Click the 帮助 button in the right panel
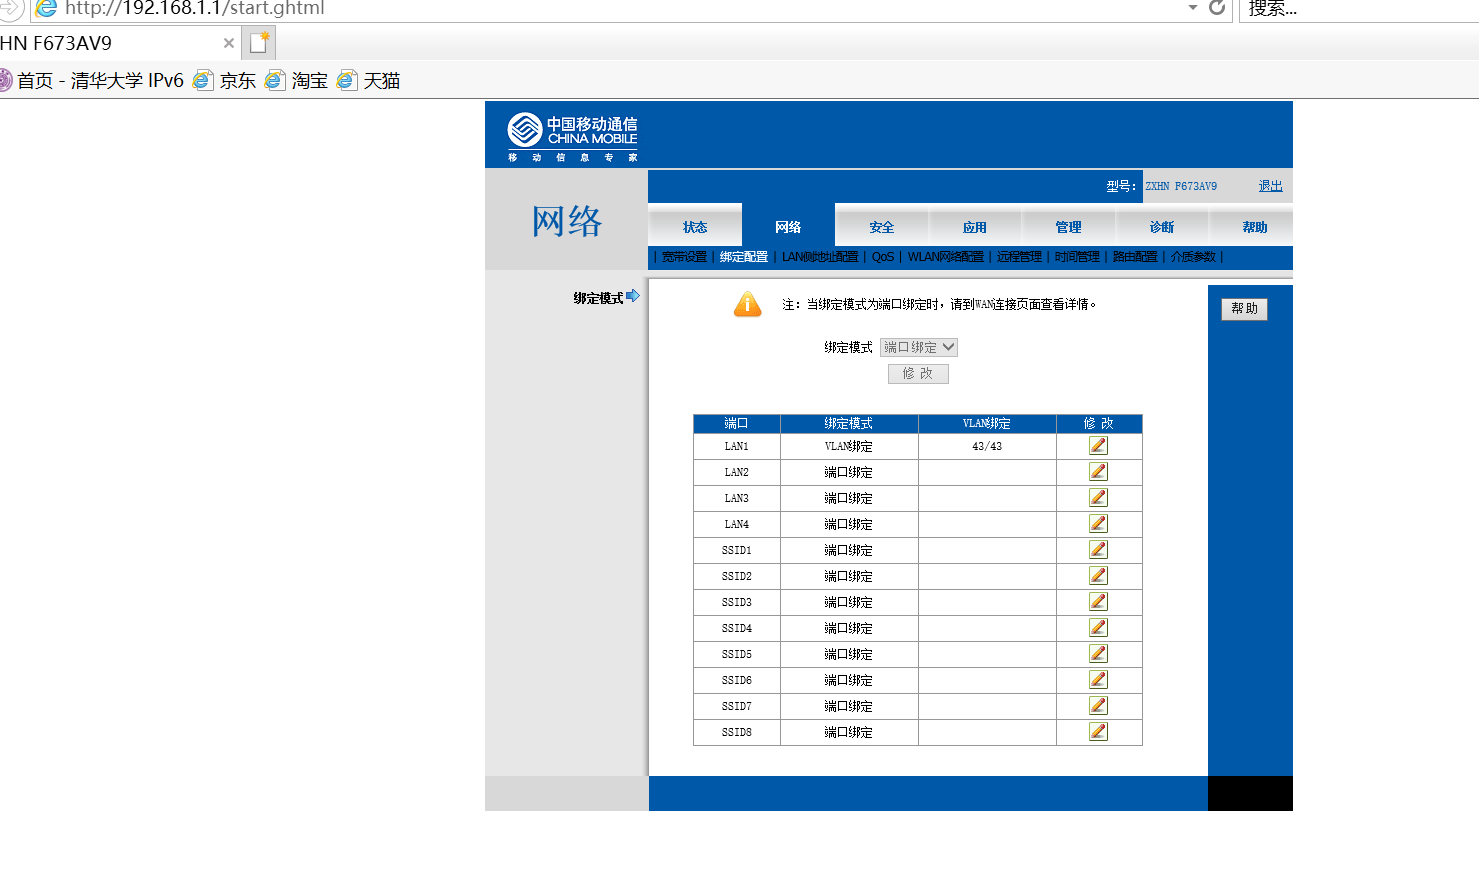This screenshot has width=1479, height=871. [1244, 309]
